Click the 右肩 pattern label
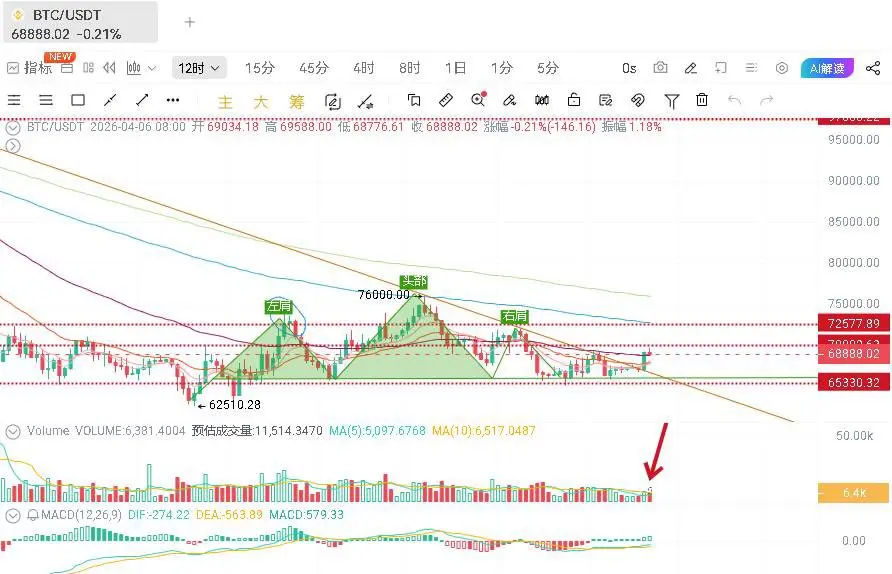 coord(515,316)
